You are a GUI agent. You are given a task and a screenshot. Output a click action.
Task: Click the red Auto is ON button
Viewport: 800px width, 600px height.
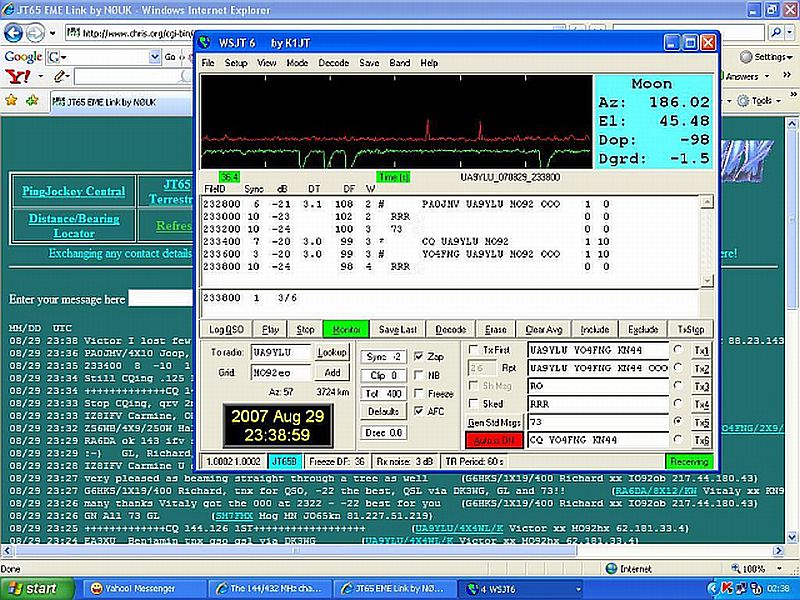(x=494, y=441)
